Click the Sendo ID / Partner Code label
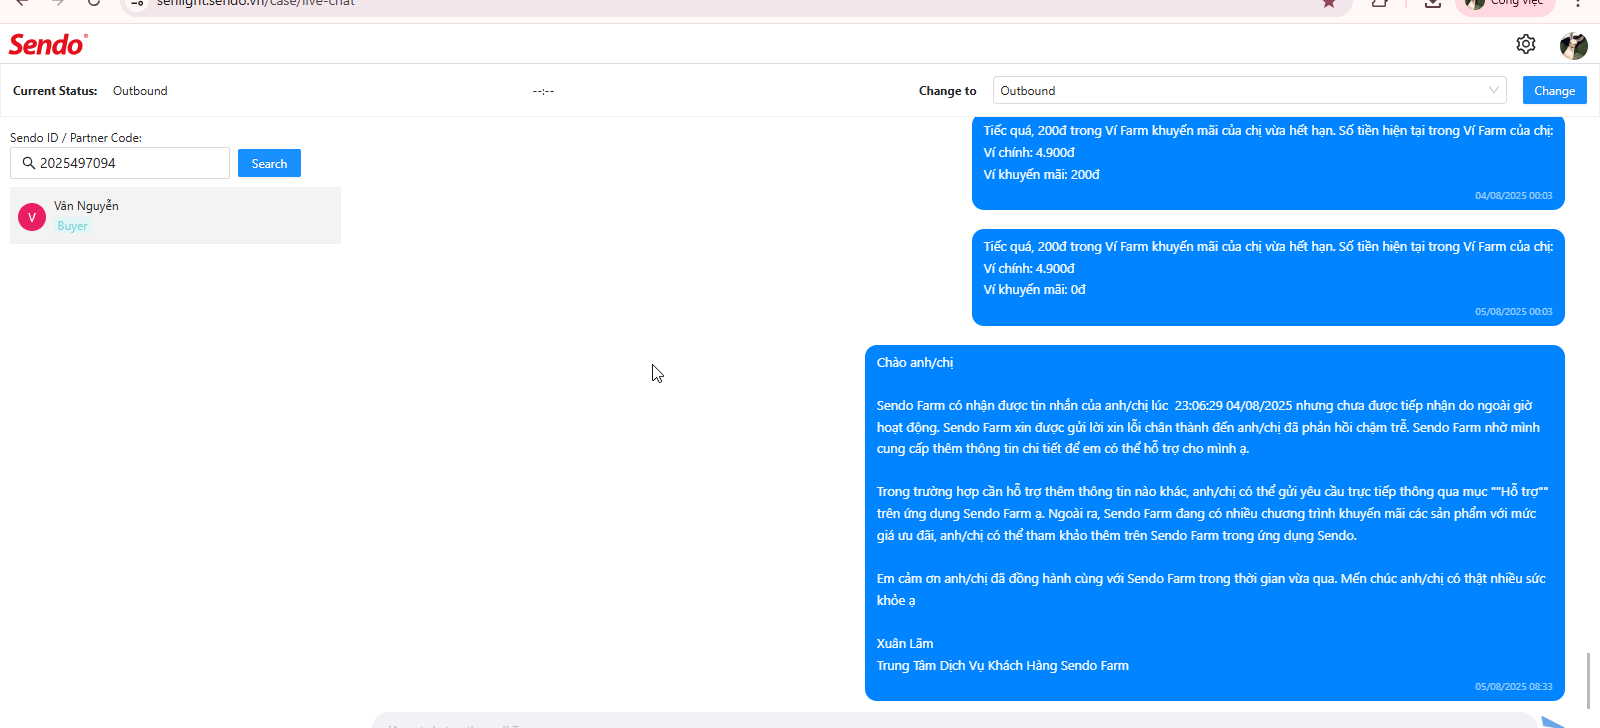The height and width of the screenshot is (728, 1600). point(76,138)
